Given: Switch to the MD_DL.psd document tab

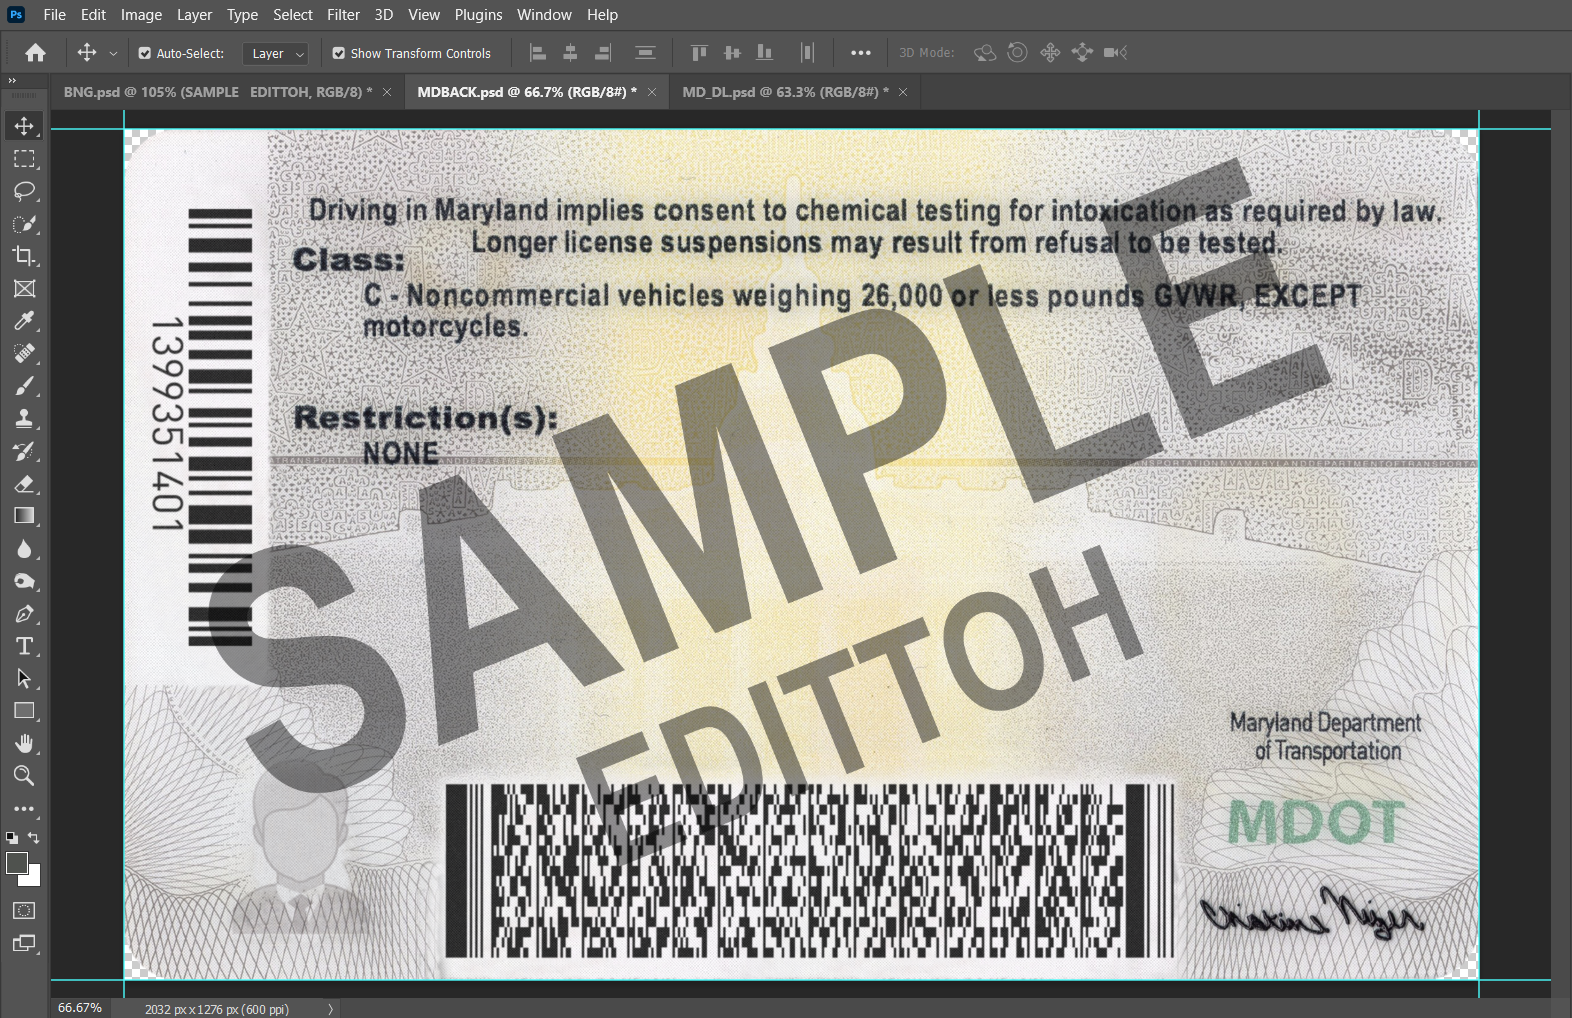Looking at the screenshot, I should pos(786,92).
